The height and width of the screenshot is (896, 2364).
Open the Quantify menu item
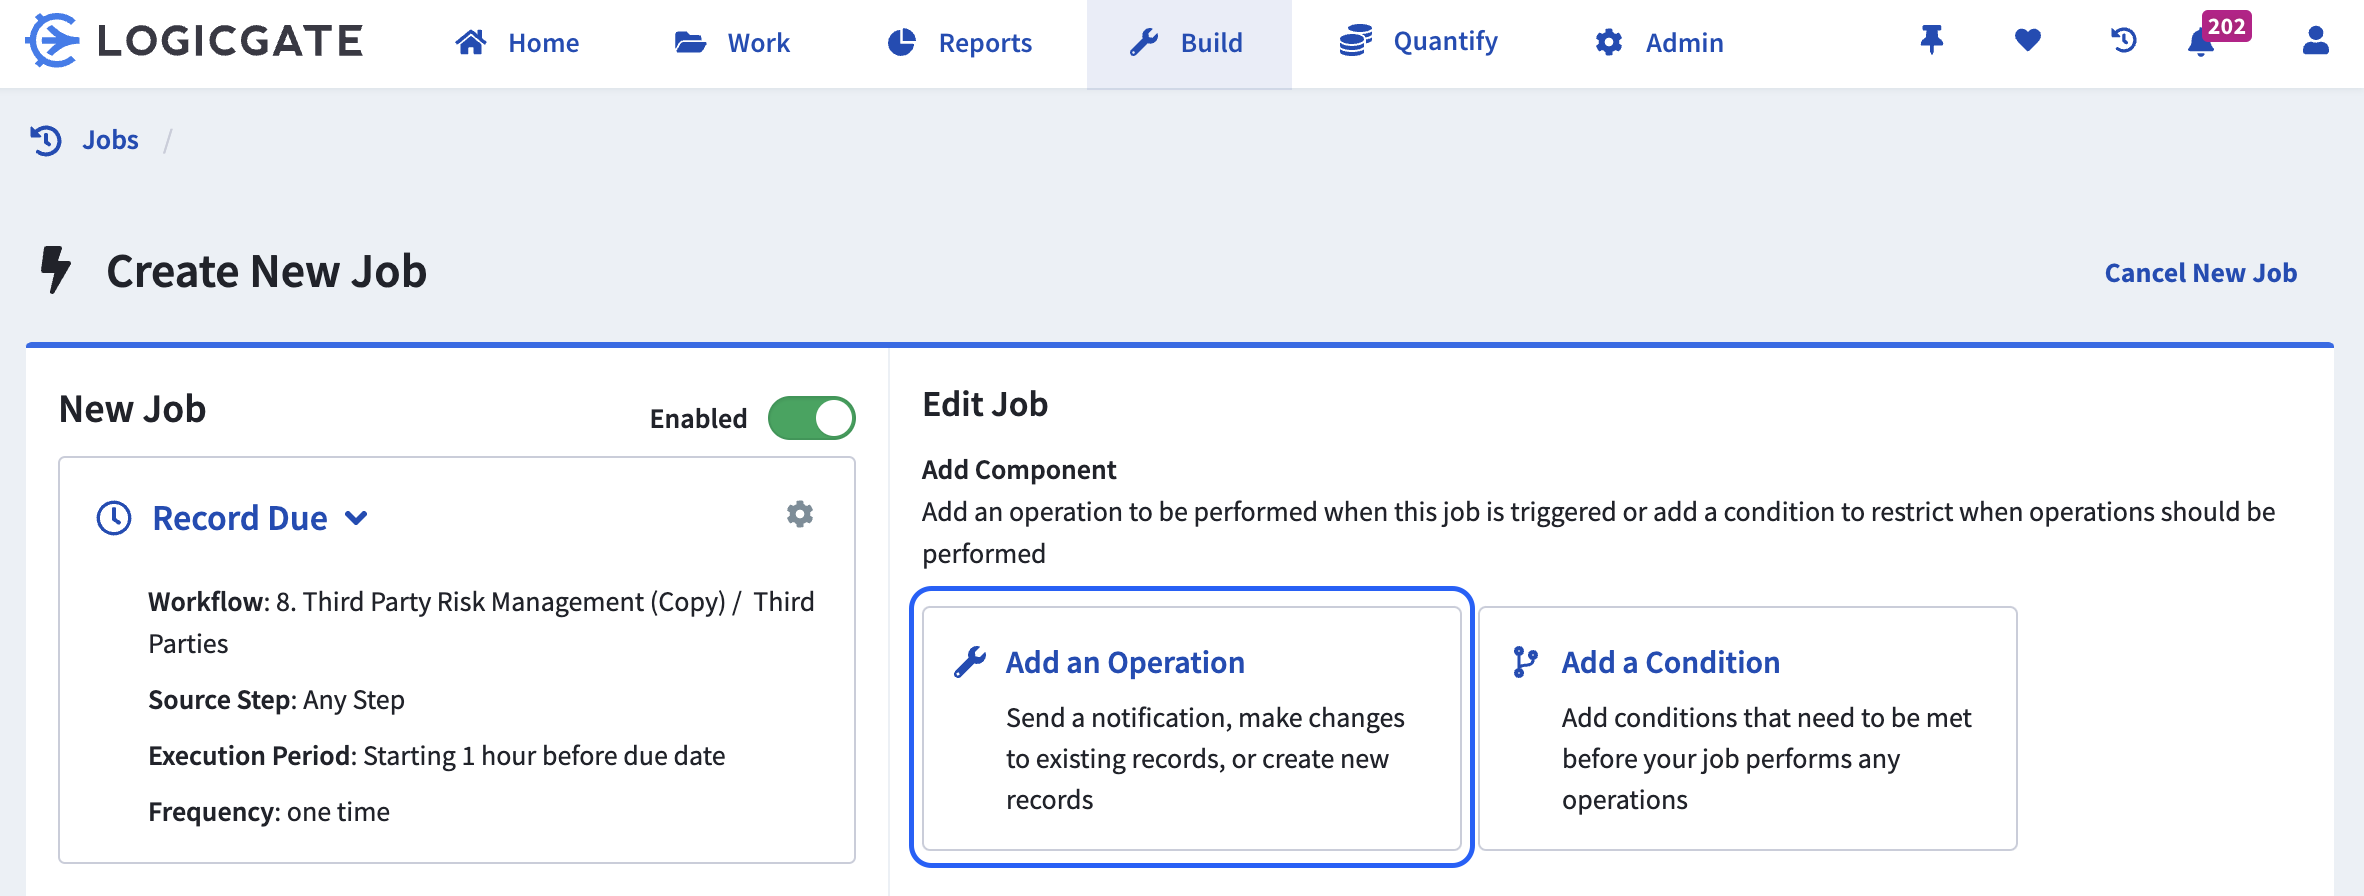(1418, 42)
